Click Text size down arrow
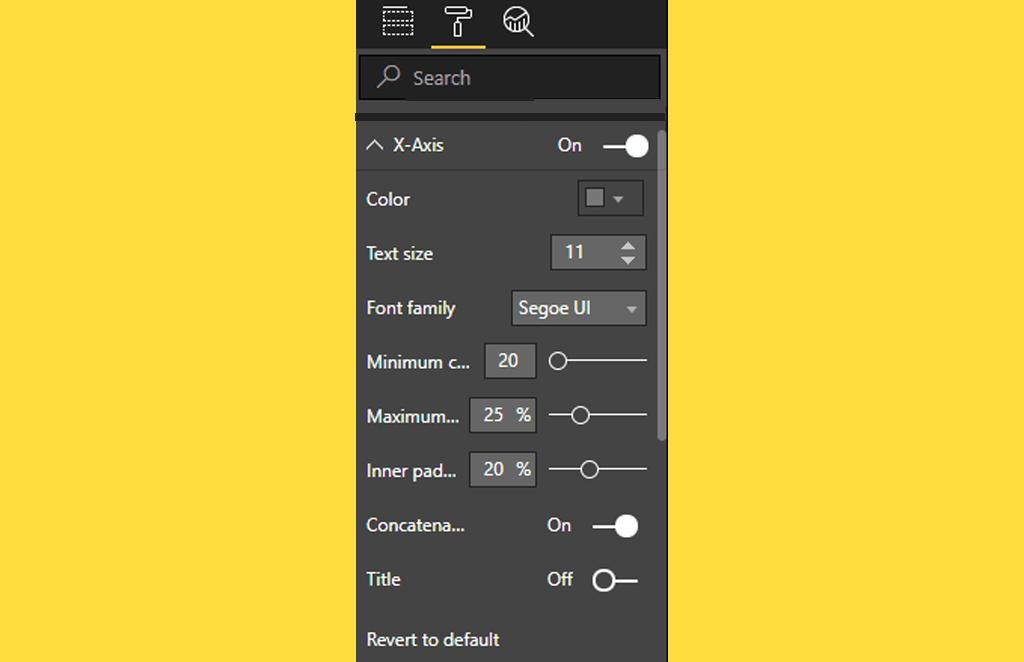Viewport: 1024px width, 662px height. pos(627,260)
